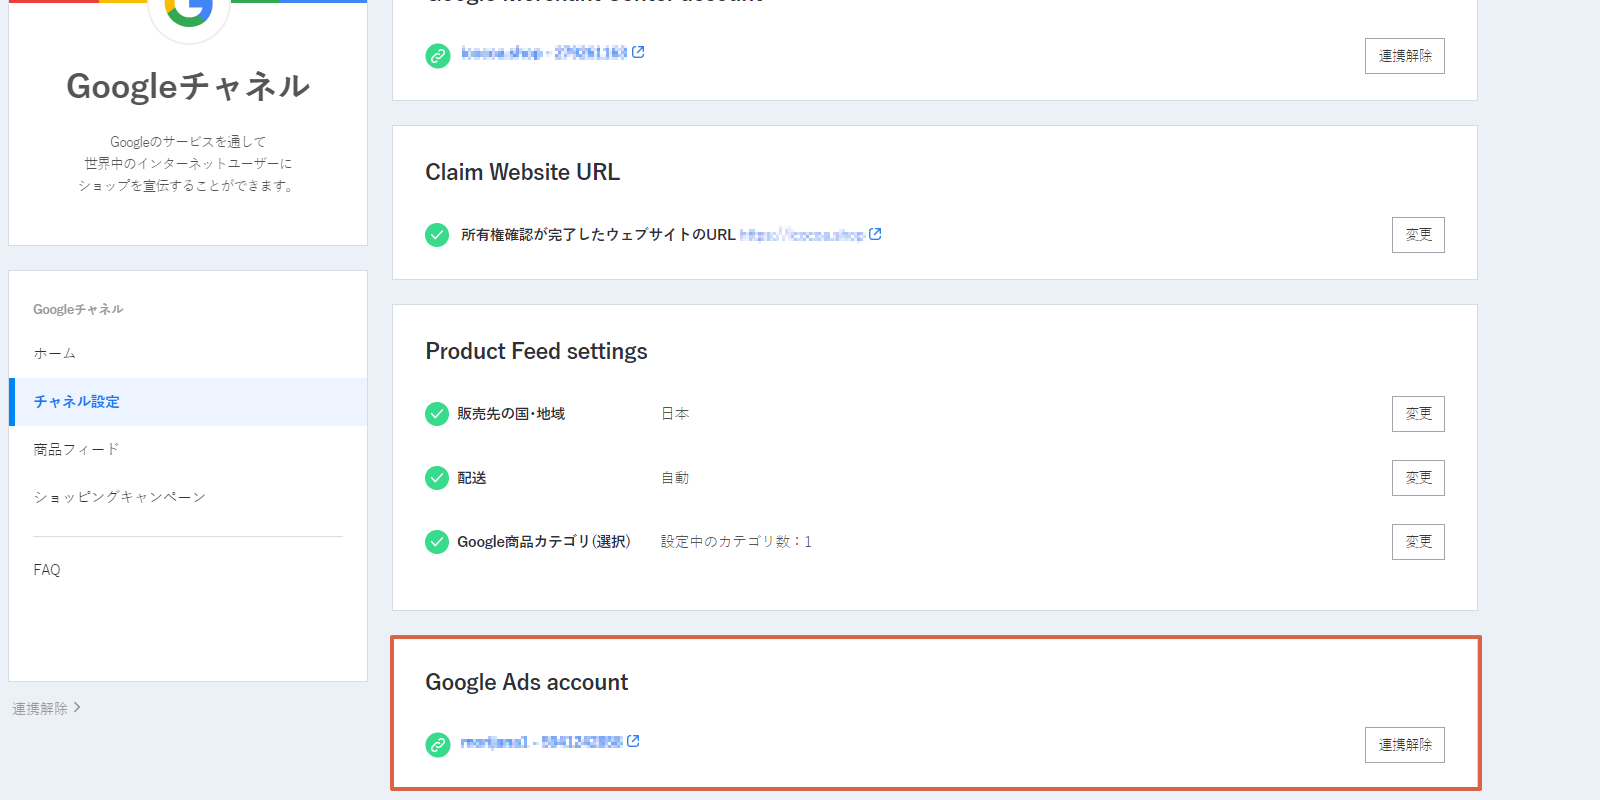Image resolution: width=1600 pixels, height=800 pixels.
Task: Click 変更 button for Claim Website URL
Action: tap(1418, 235)
